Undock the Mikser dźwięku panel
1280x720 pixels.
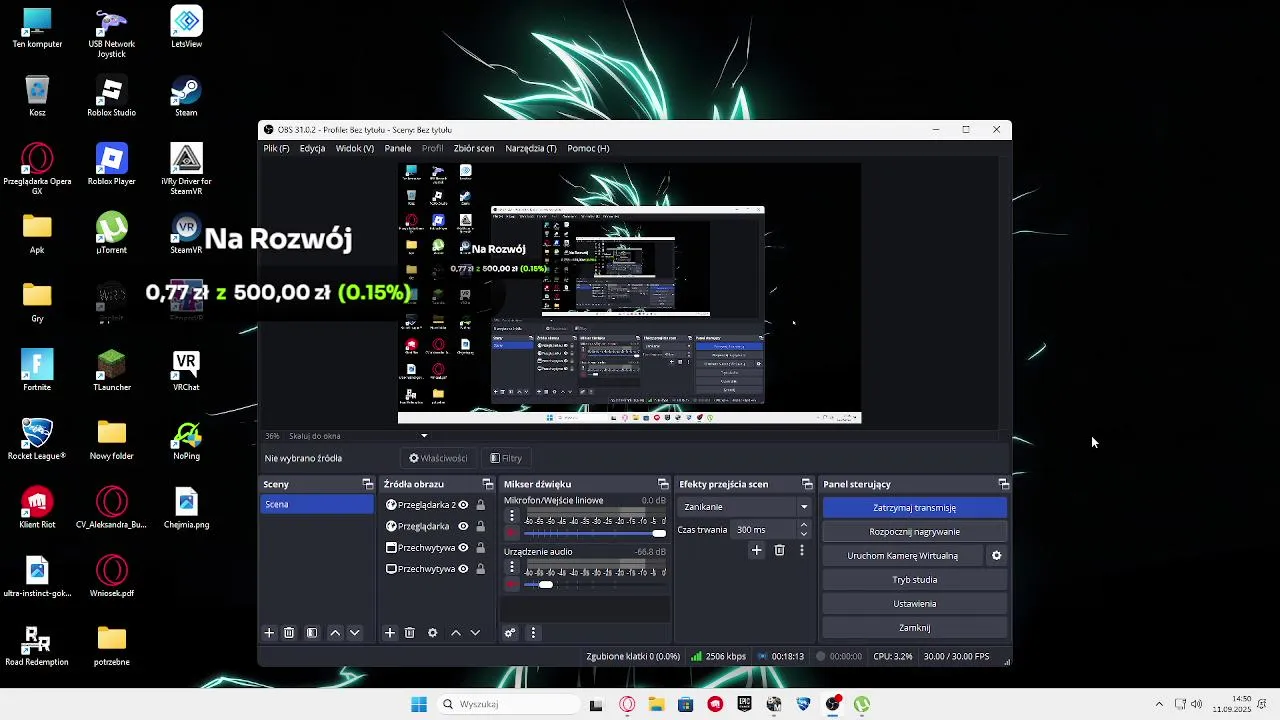tap(663, 484)
